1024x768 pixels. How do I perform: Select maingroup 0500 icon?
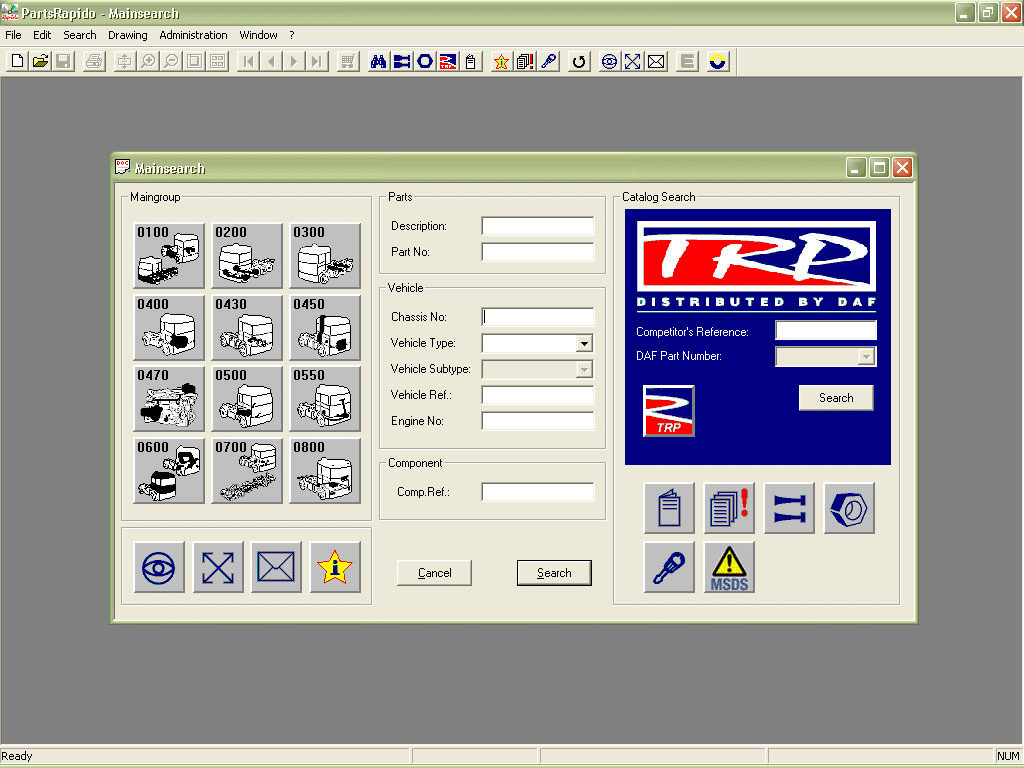pos(248,398)
